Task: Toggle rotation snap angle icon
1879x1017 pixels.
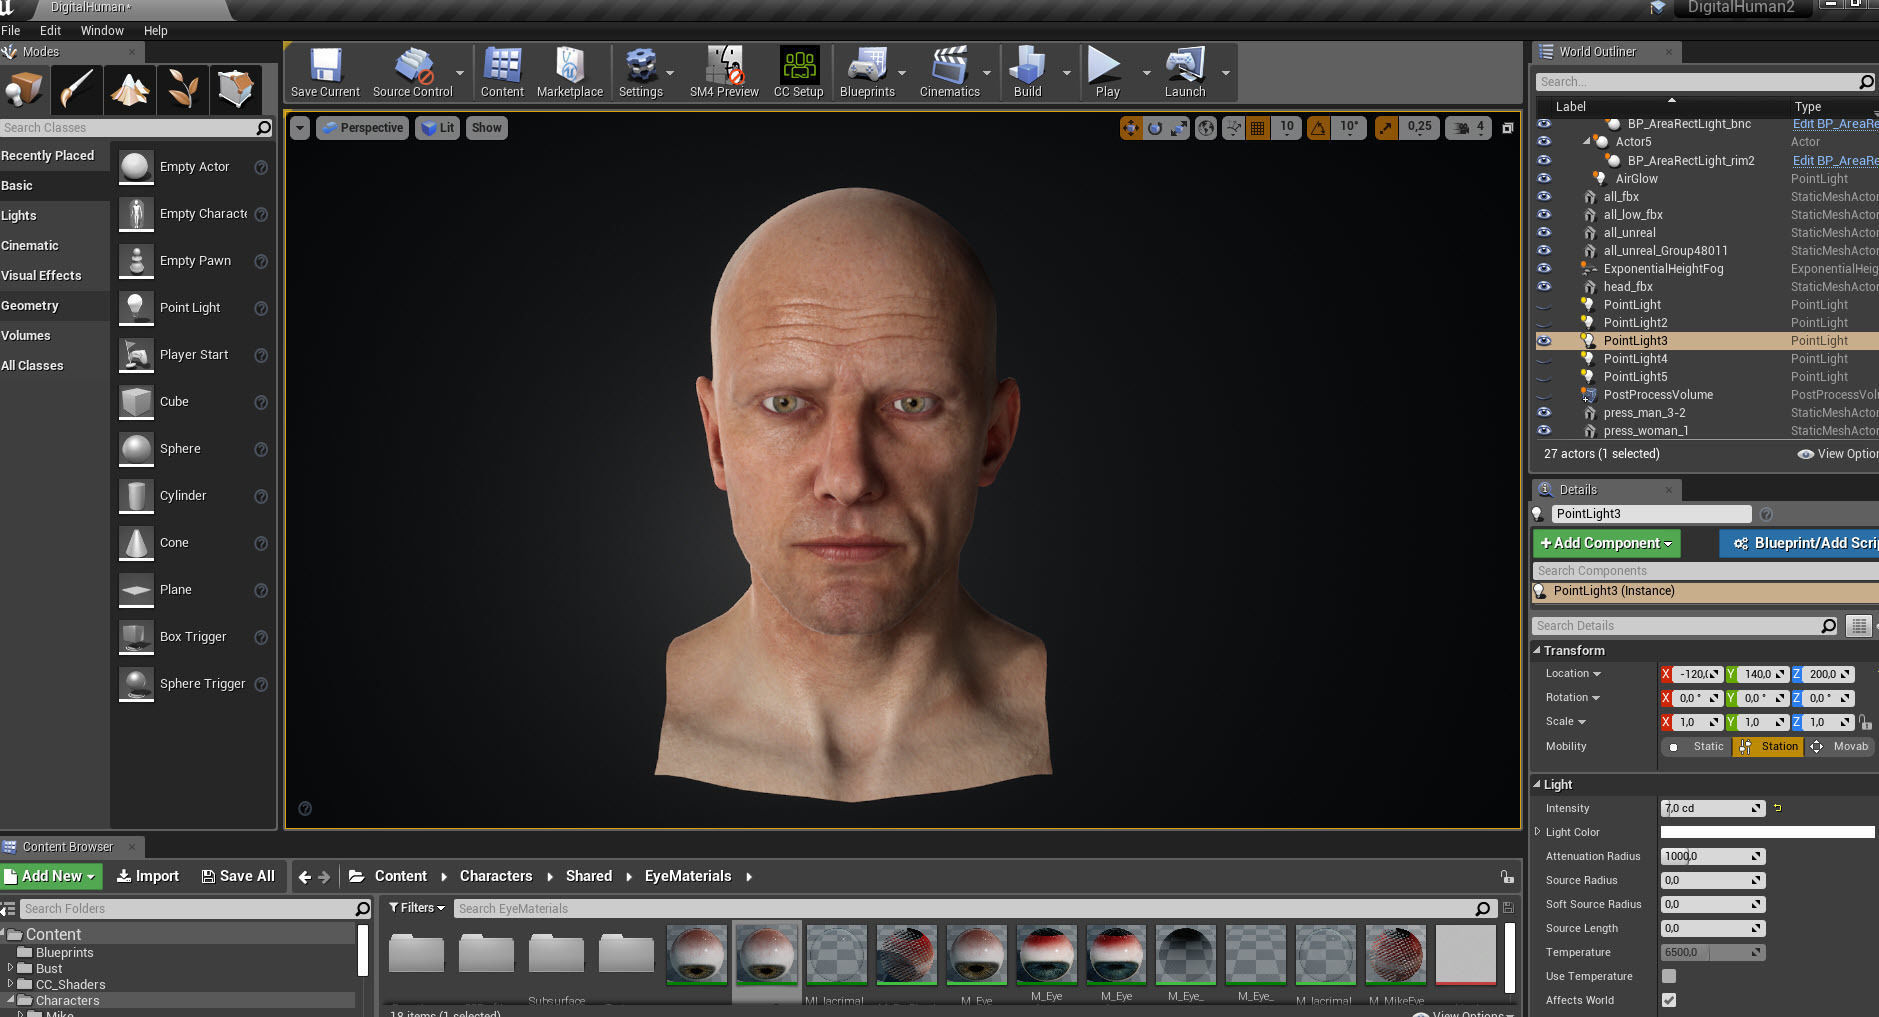Action: 1319,128
